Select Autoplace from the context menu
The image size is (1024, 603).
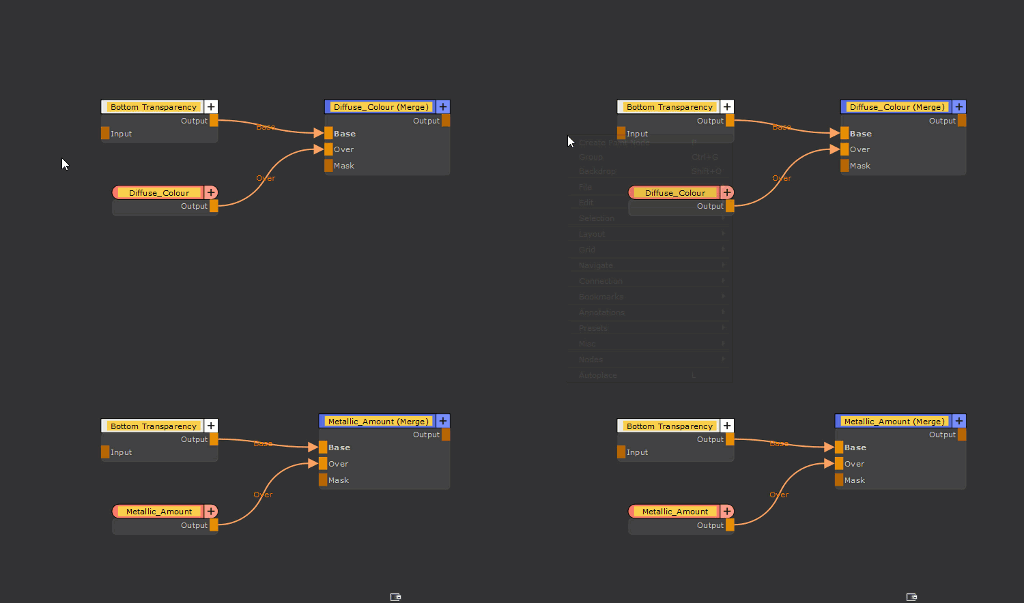coord(598,375)
